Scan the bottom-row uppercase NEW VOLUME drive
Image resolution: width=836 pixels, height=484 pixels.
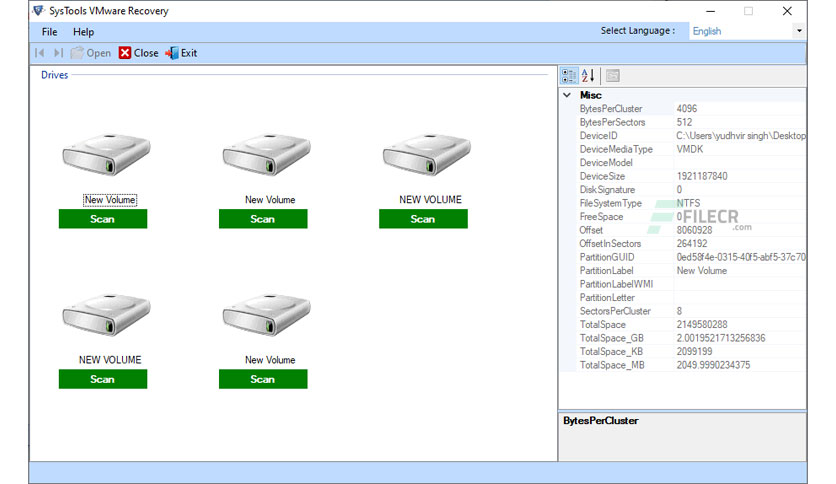coord(103,379)
